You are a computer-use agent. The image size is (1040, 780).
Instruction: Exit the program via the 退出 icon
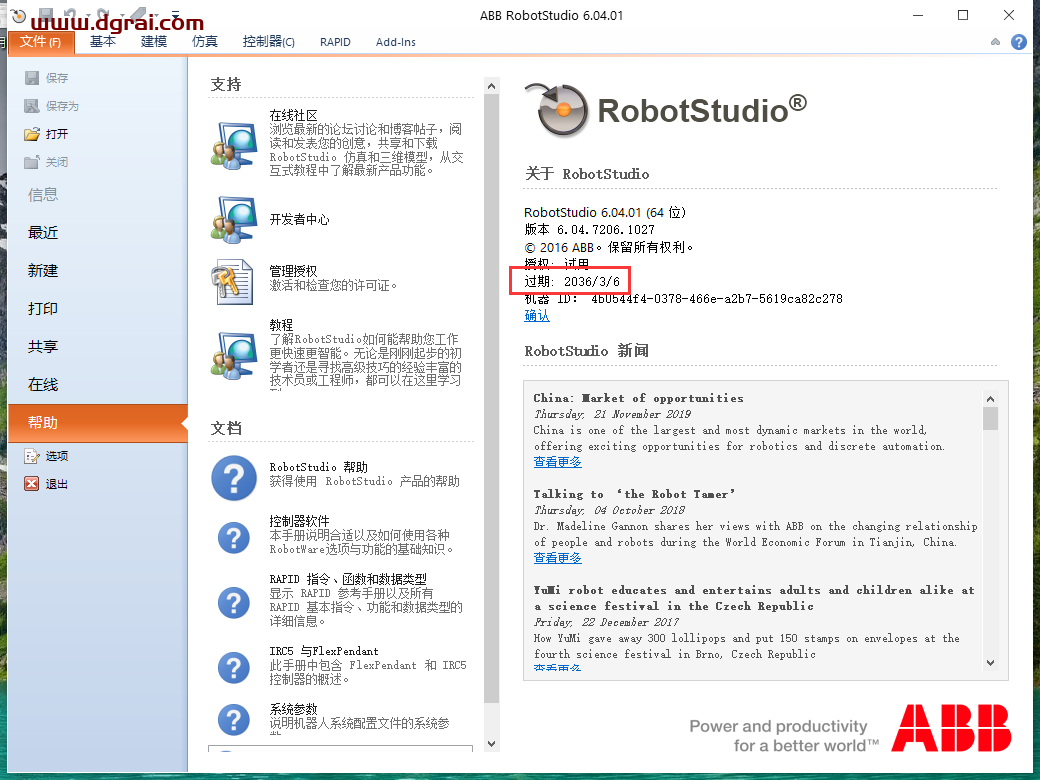(x=32, y=484)
